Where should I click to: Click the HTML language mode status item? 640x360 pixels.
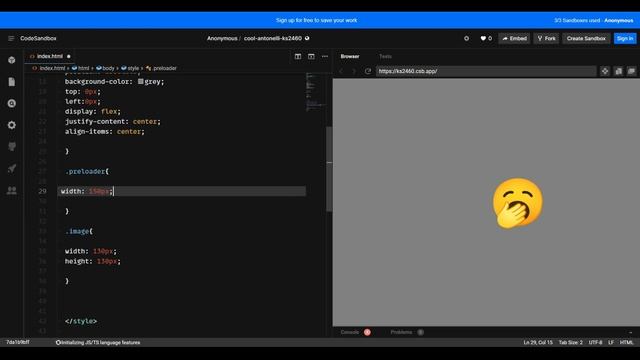627,342
